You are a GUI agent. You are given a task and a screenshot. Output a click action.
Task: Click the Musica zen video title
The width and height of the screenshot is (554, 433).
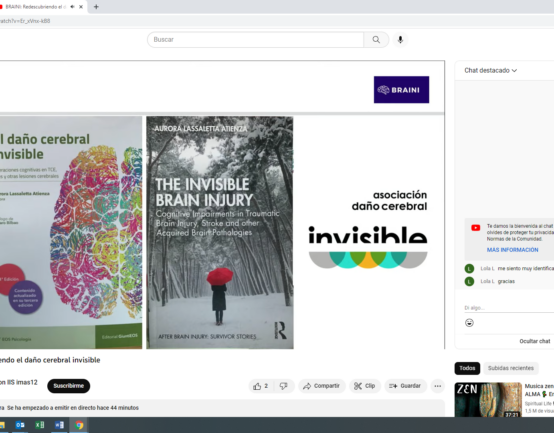click(539, 390)
